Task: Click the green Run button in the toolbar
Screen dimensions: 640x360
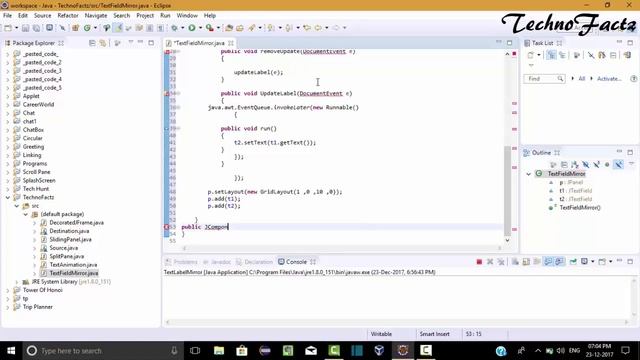Action: coord(191,28)
